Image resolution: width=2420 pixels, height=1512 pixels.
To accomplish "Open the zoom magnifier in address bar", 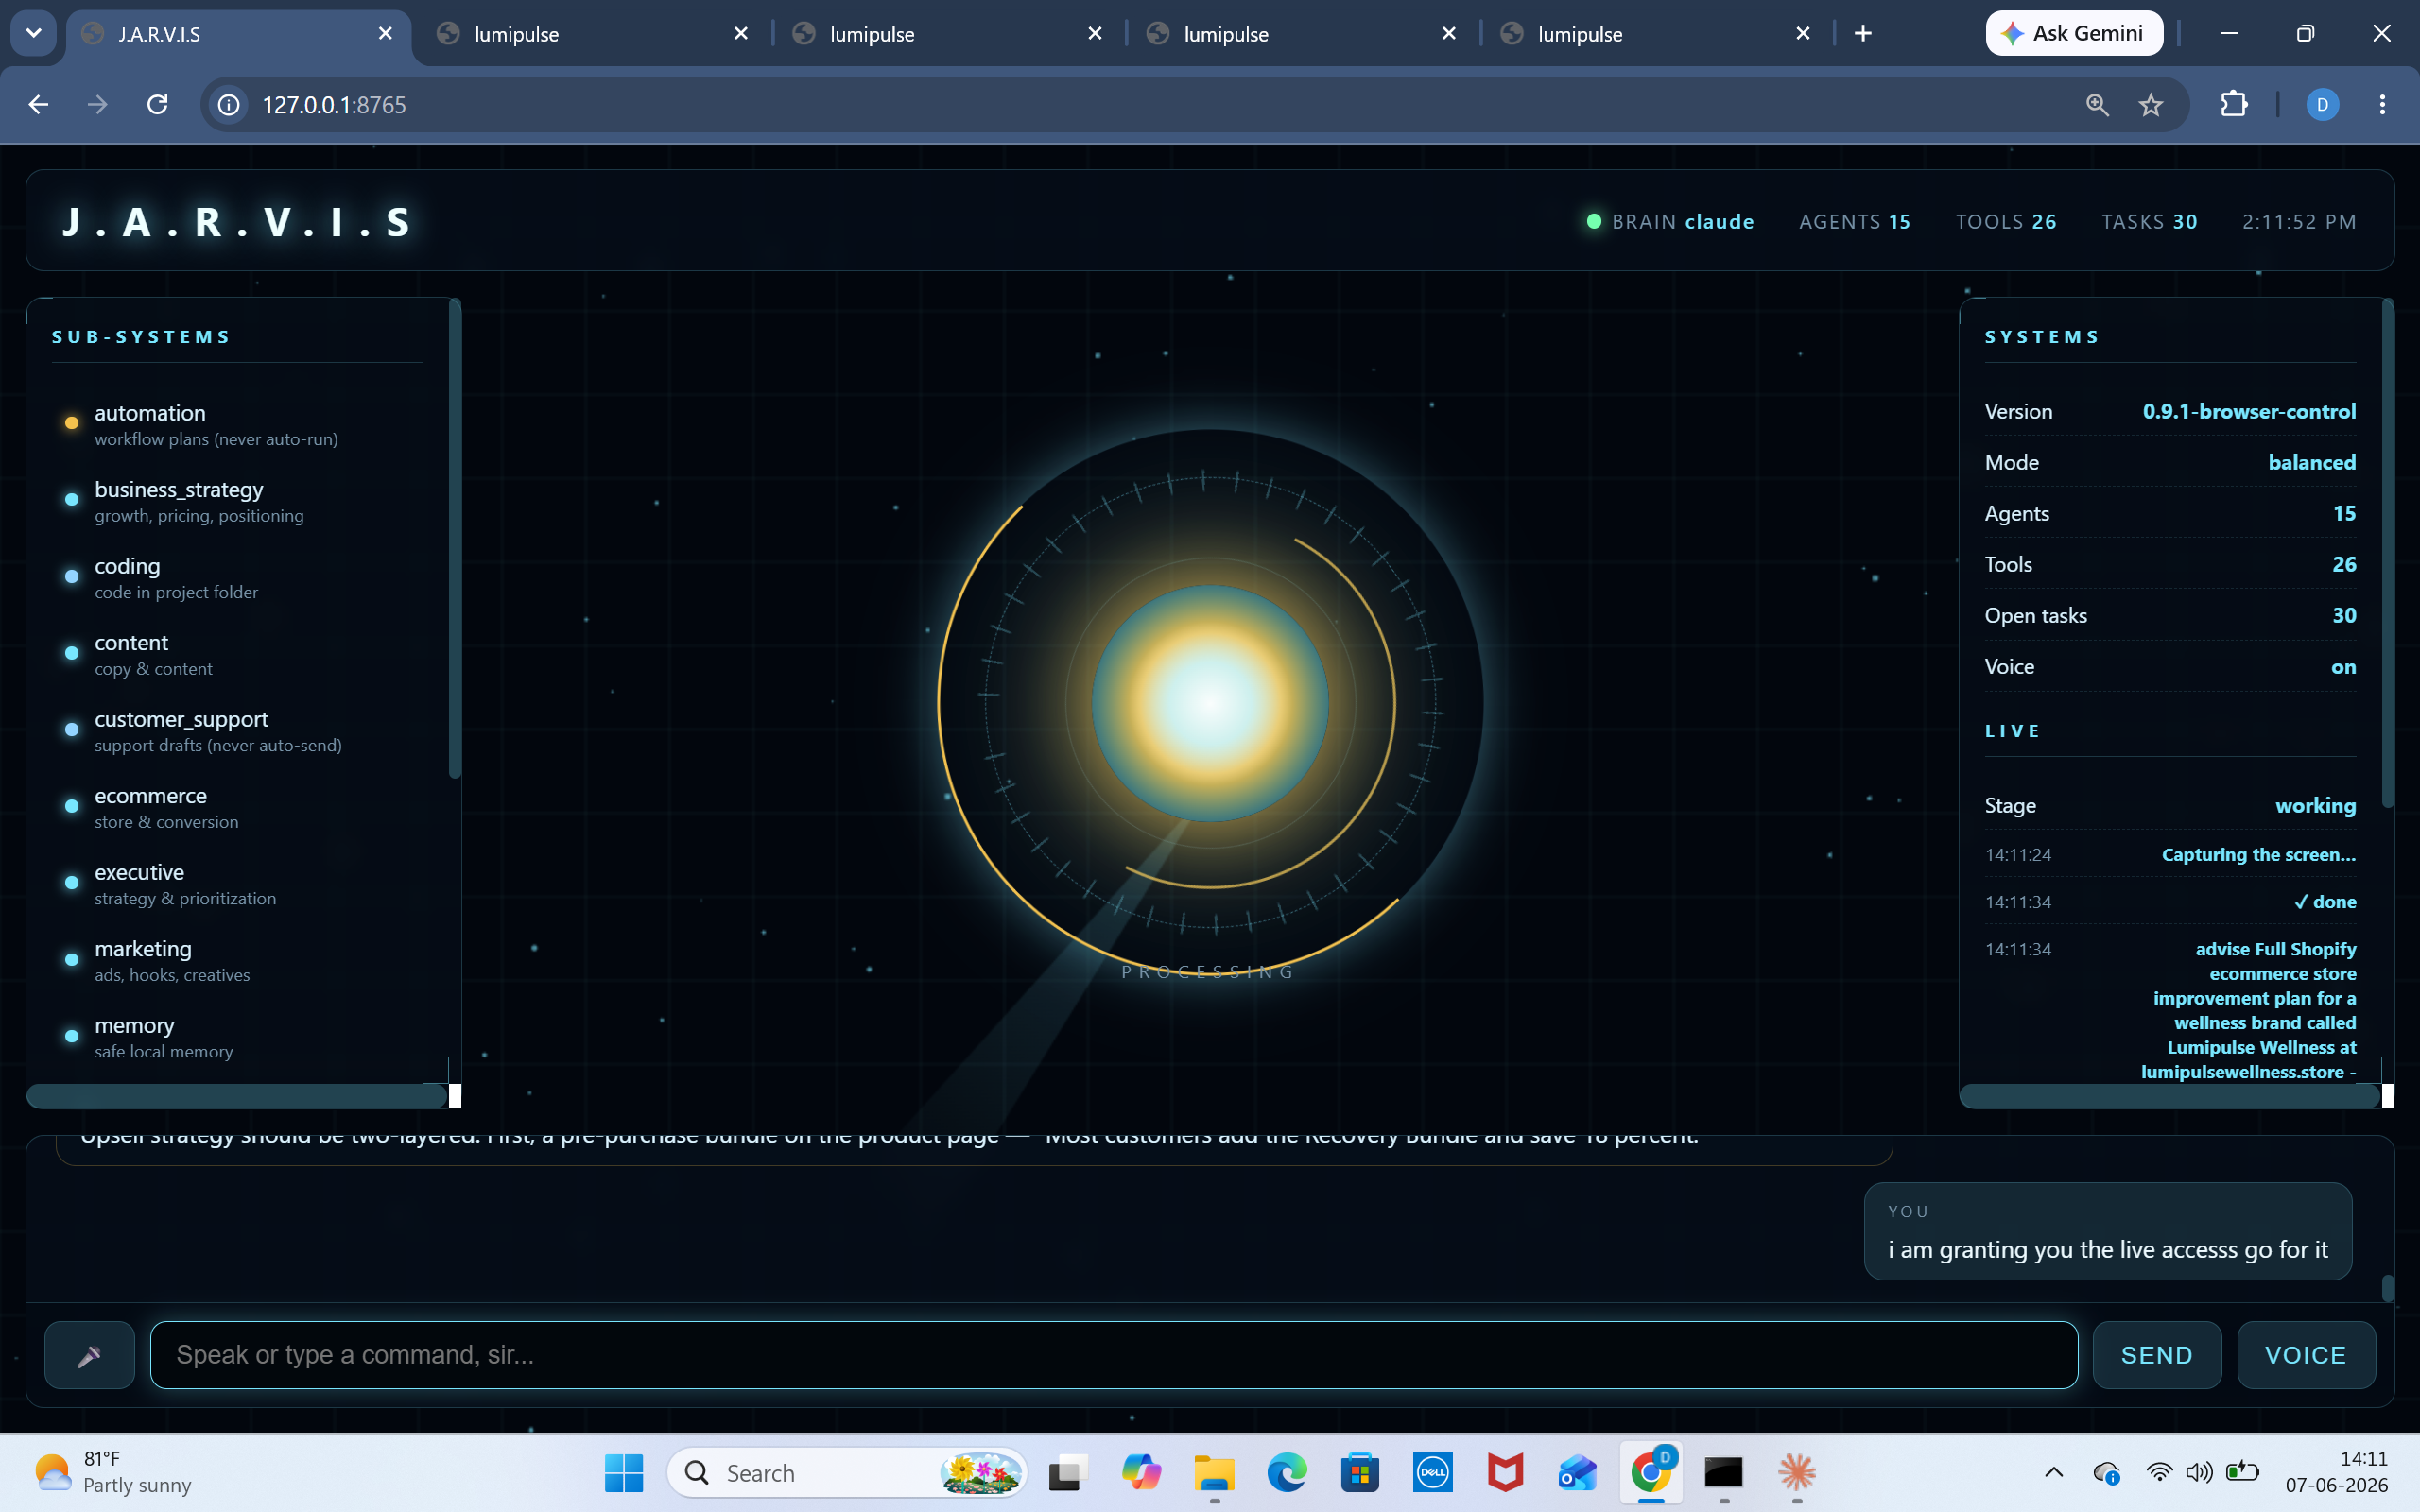I will point(2097,104).
